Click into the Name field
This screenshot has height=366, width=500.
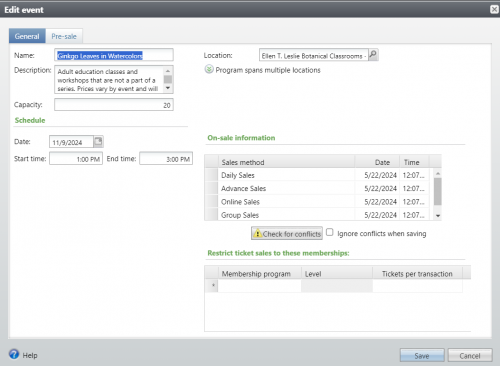pos(114,55)
